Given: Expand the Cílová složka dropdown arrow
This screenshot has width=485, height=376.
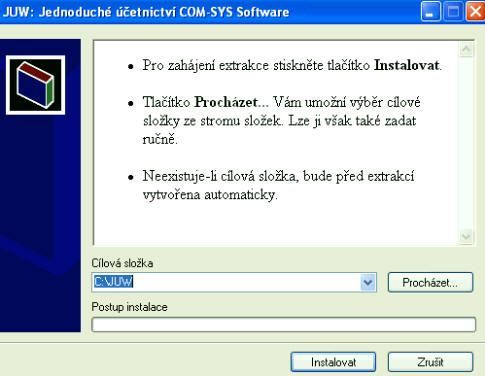Looking at the screenshot, I should click(x=368, y=283).
